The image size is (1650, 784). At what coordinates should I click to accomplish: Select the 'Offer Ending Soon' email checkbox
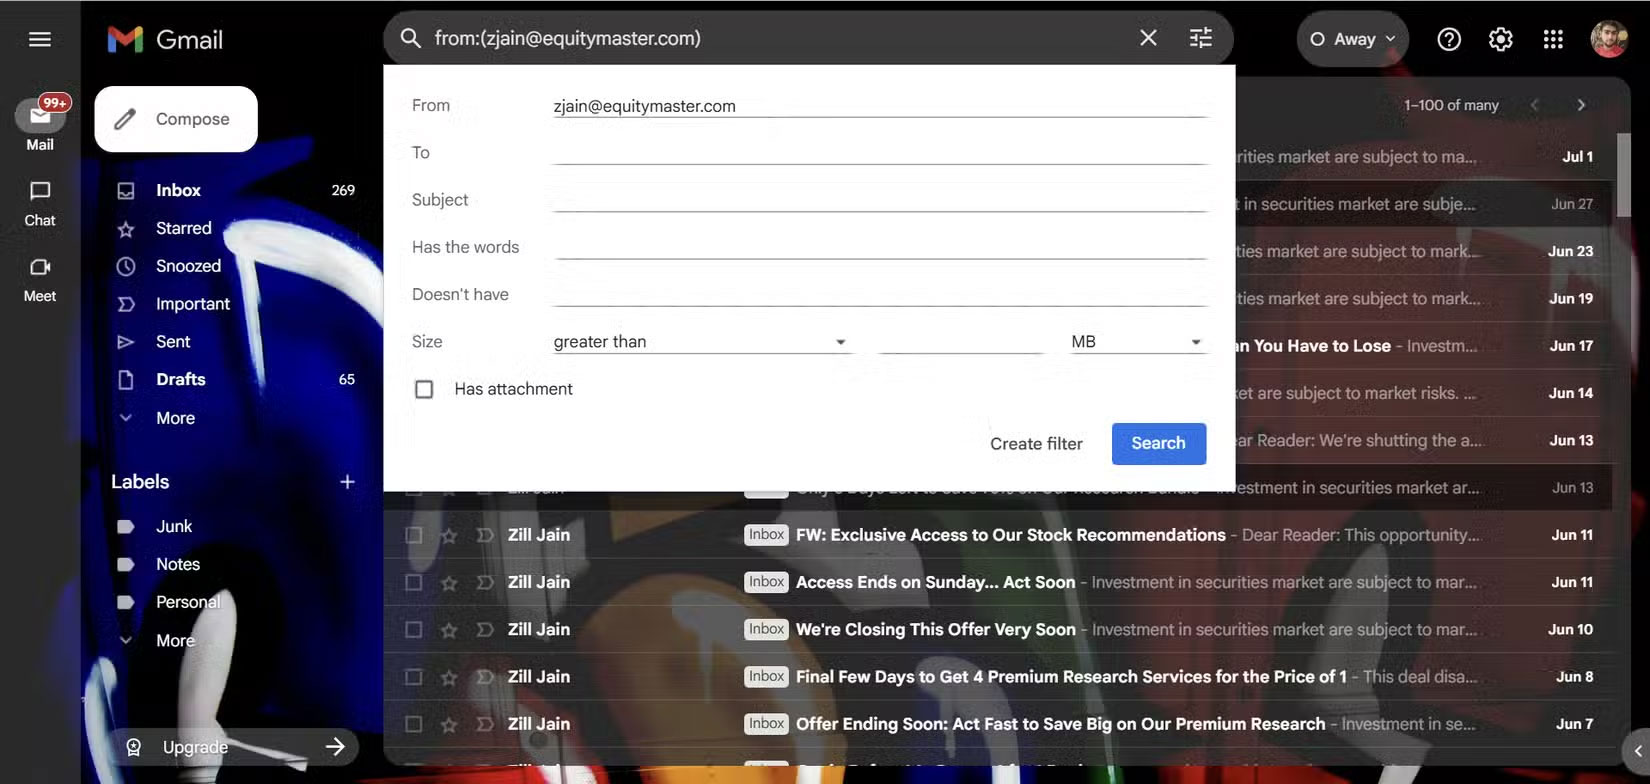[x=413, y=724]
